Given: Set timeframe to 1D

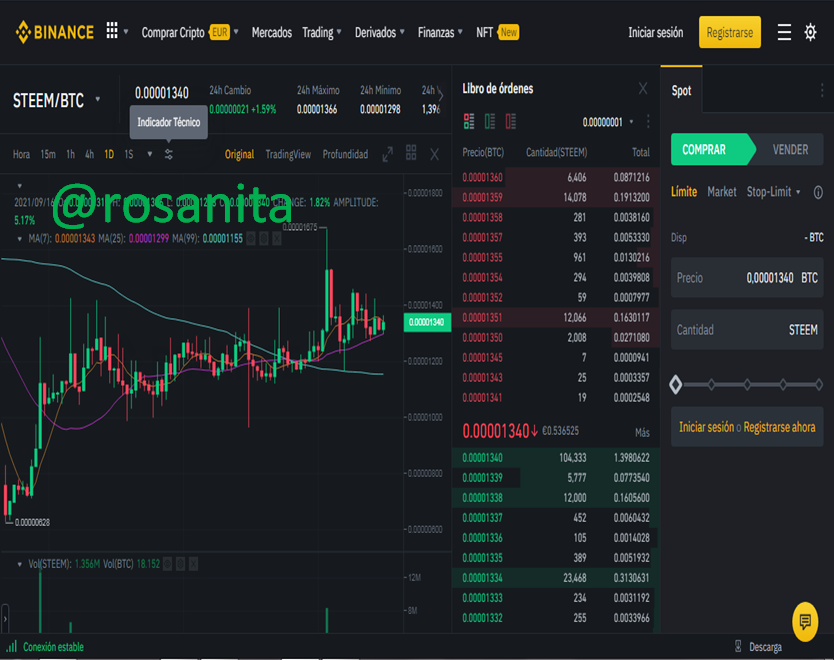Looking at the screenshot, I should point(109,155).
